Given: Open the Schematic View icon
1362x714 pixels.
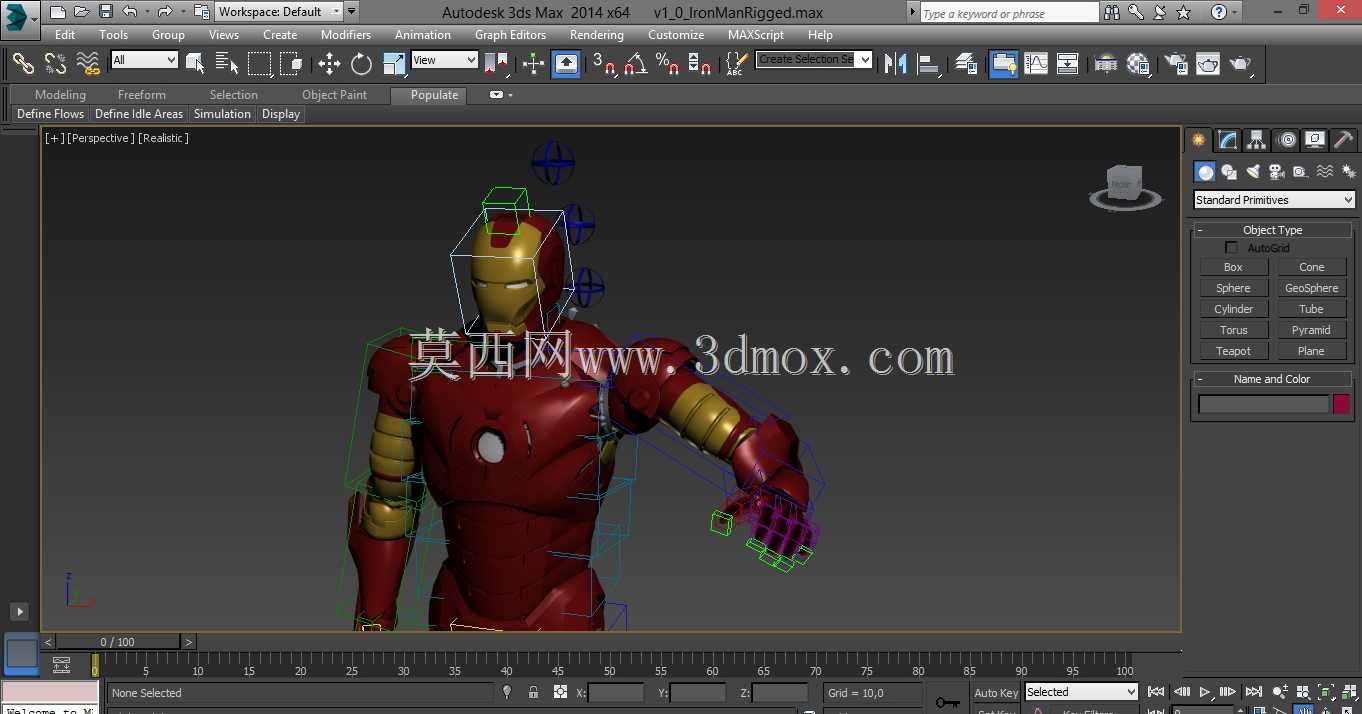Looking at the screenshot, I should (x=1068, y=64).
